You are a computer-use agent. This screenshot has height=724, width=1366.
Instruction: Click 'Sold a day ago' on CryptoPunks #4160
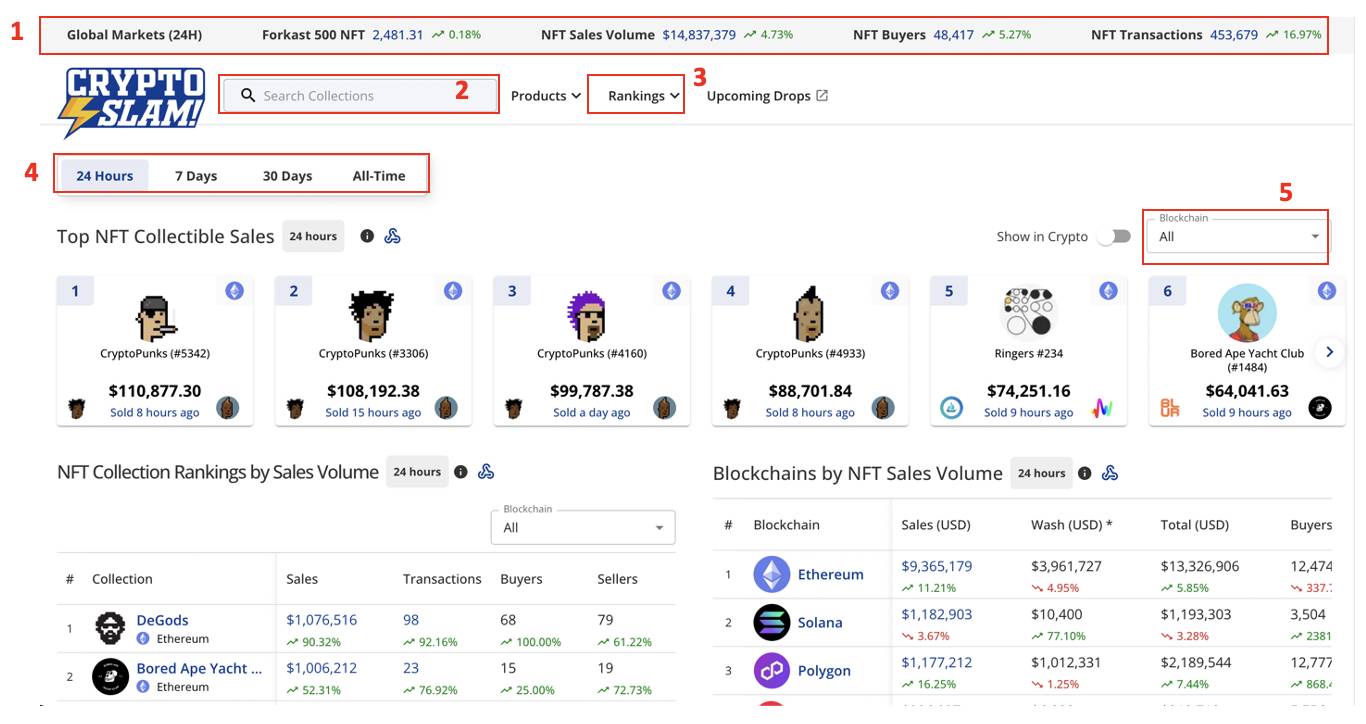[592, 412]
